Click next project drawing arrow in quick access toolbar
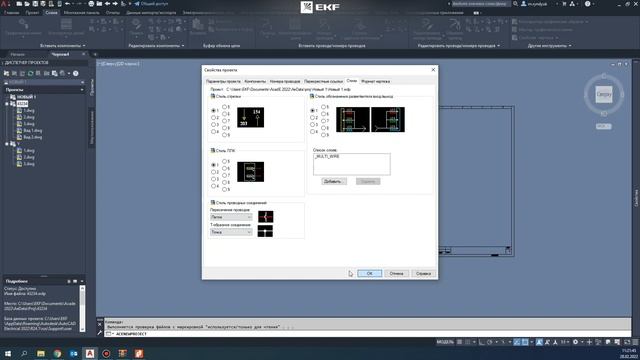Viewport: 640px width, 360px height. point(115,4)
